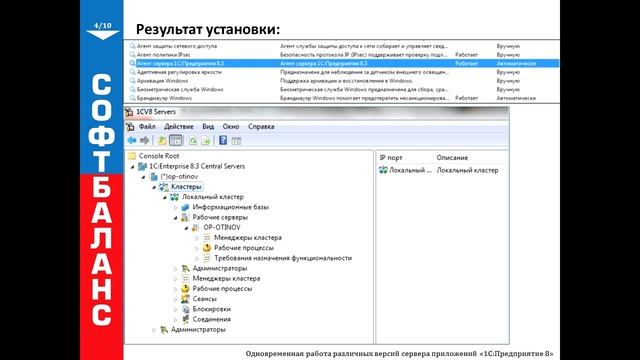This screenshot has height=360, width=640.
Task: Collapse the (*)op-otinov node
Action: tap(143, 177)
